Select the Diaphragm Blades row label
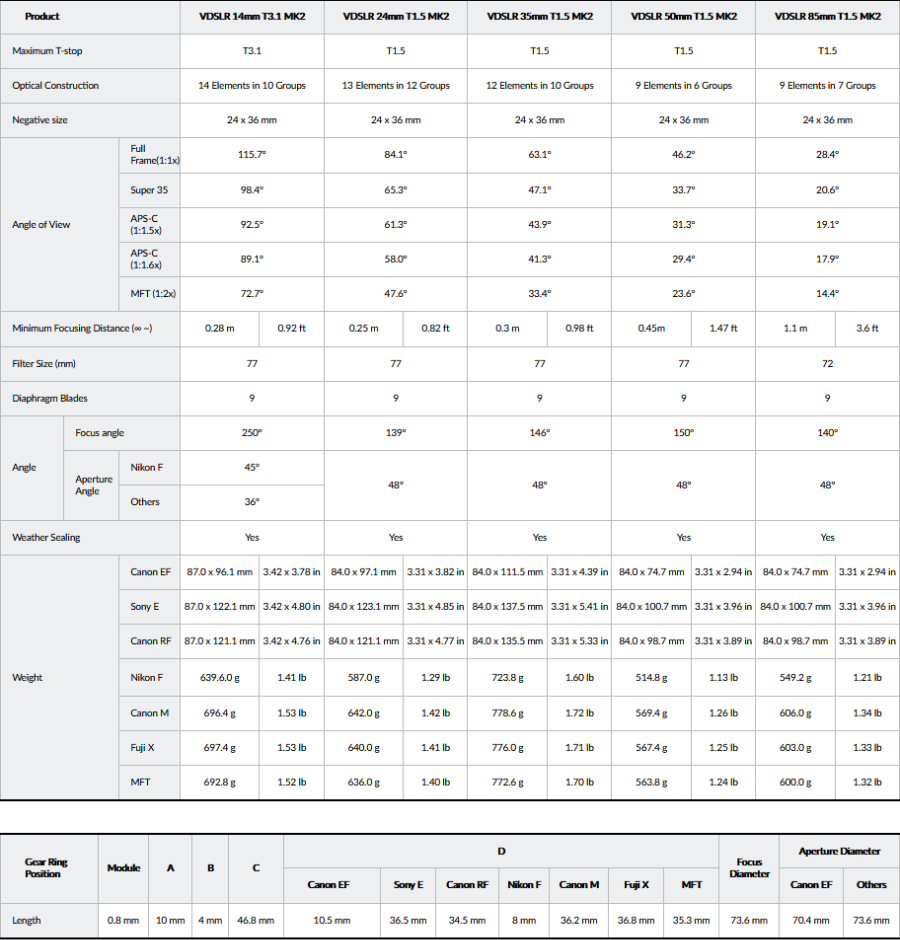Viewport: 900px width, 940px height. coord(50,398)
